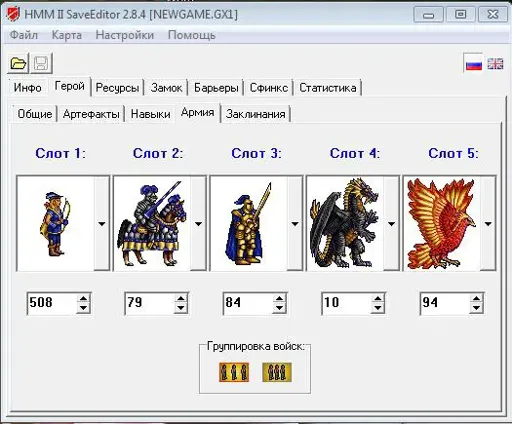This screenshot has height=424, width=512.
Task: Open the Настройки menu
Action: point(125,35)
